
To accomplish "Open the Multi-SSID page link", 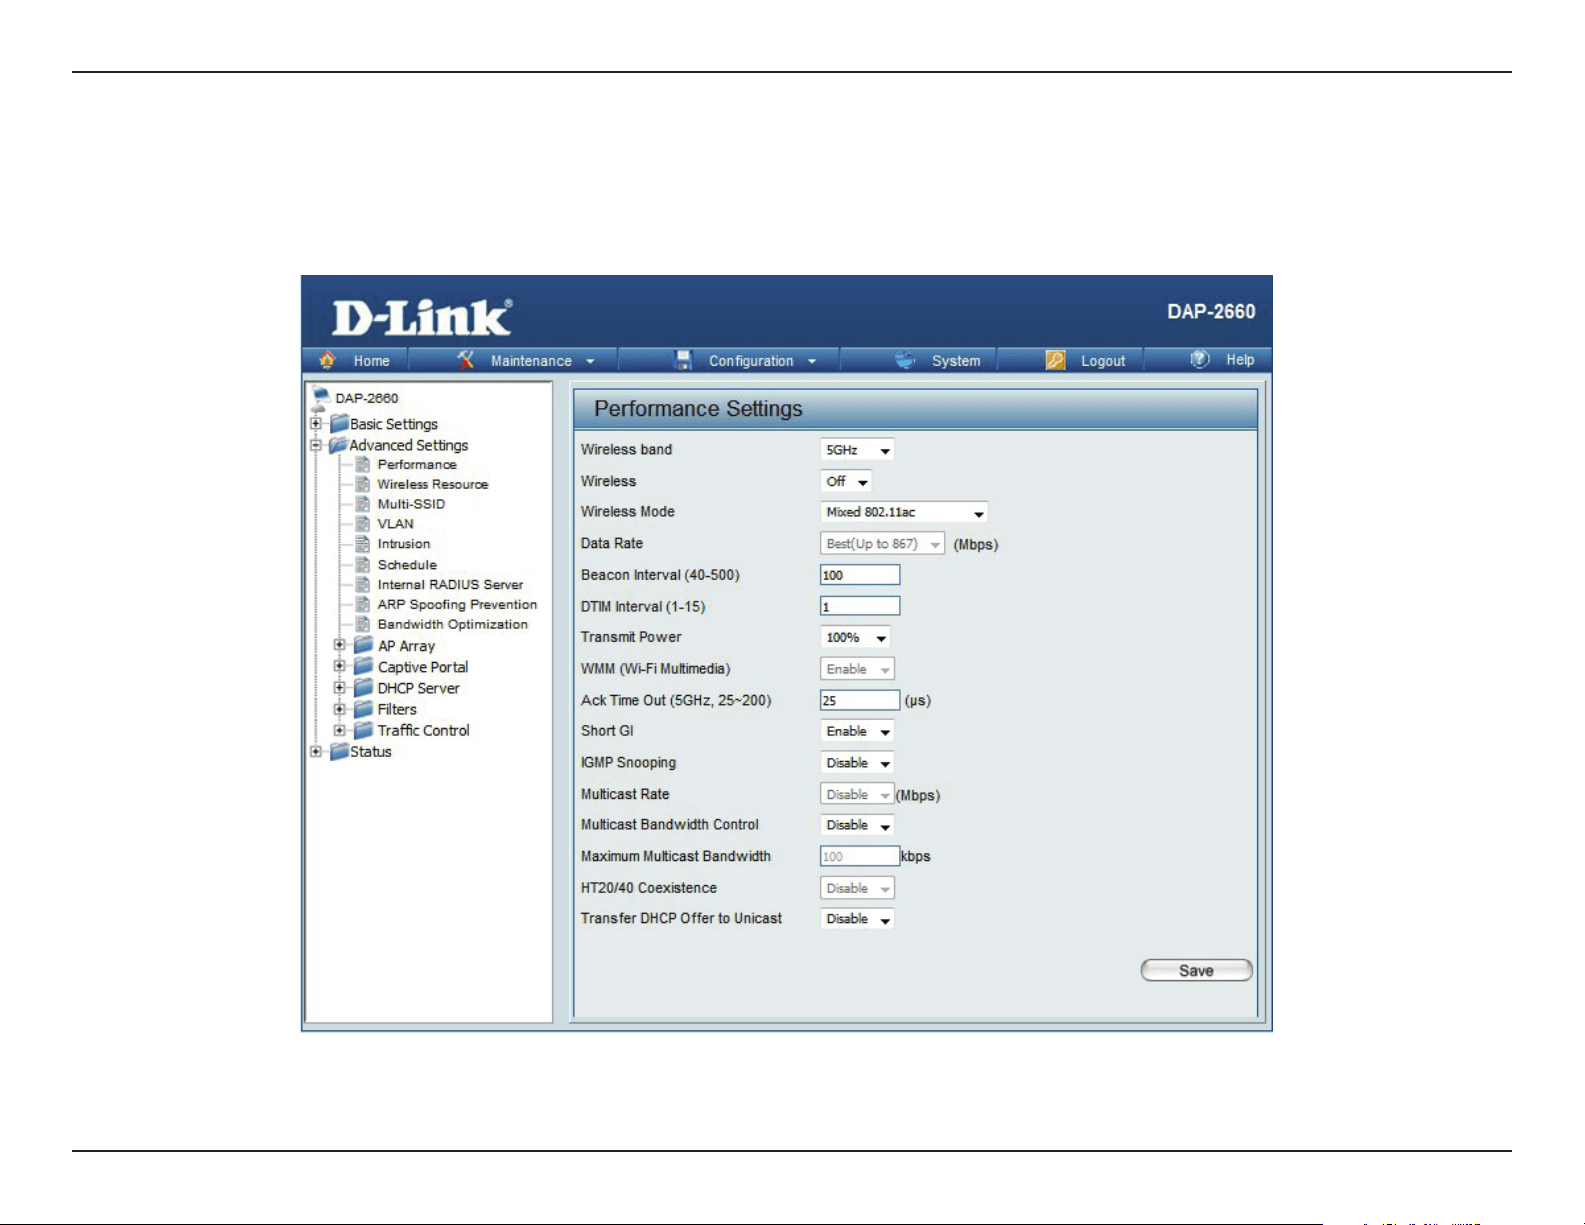I will pyautogui.click(x=411, y=504).
